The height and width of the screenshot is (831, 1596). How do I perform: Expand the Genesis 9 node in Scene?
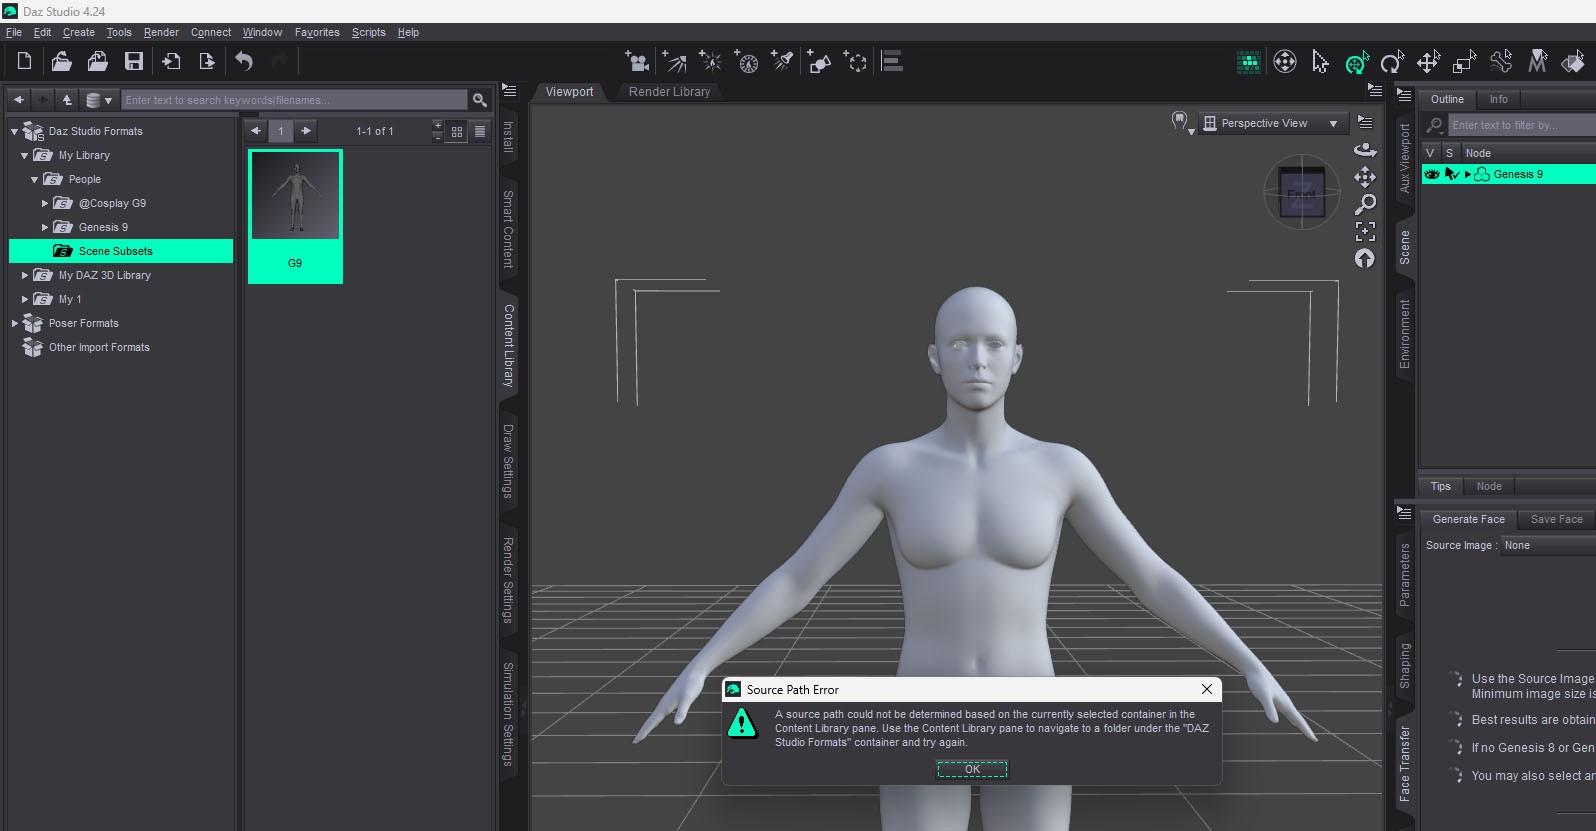[1468, 174]
